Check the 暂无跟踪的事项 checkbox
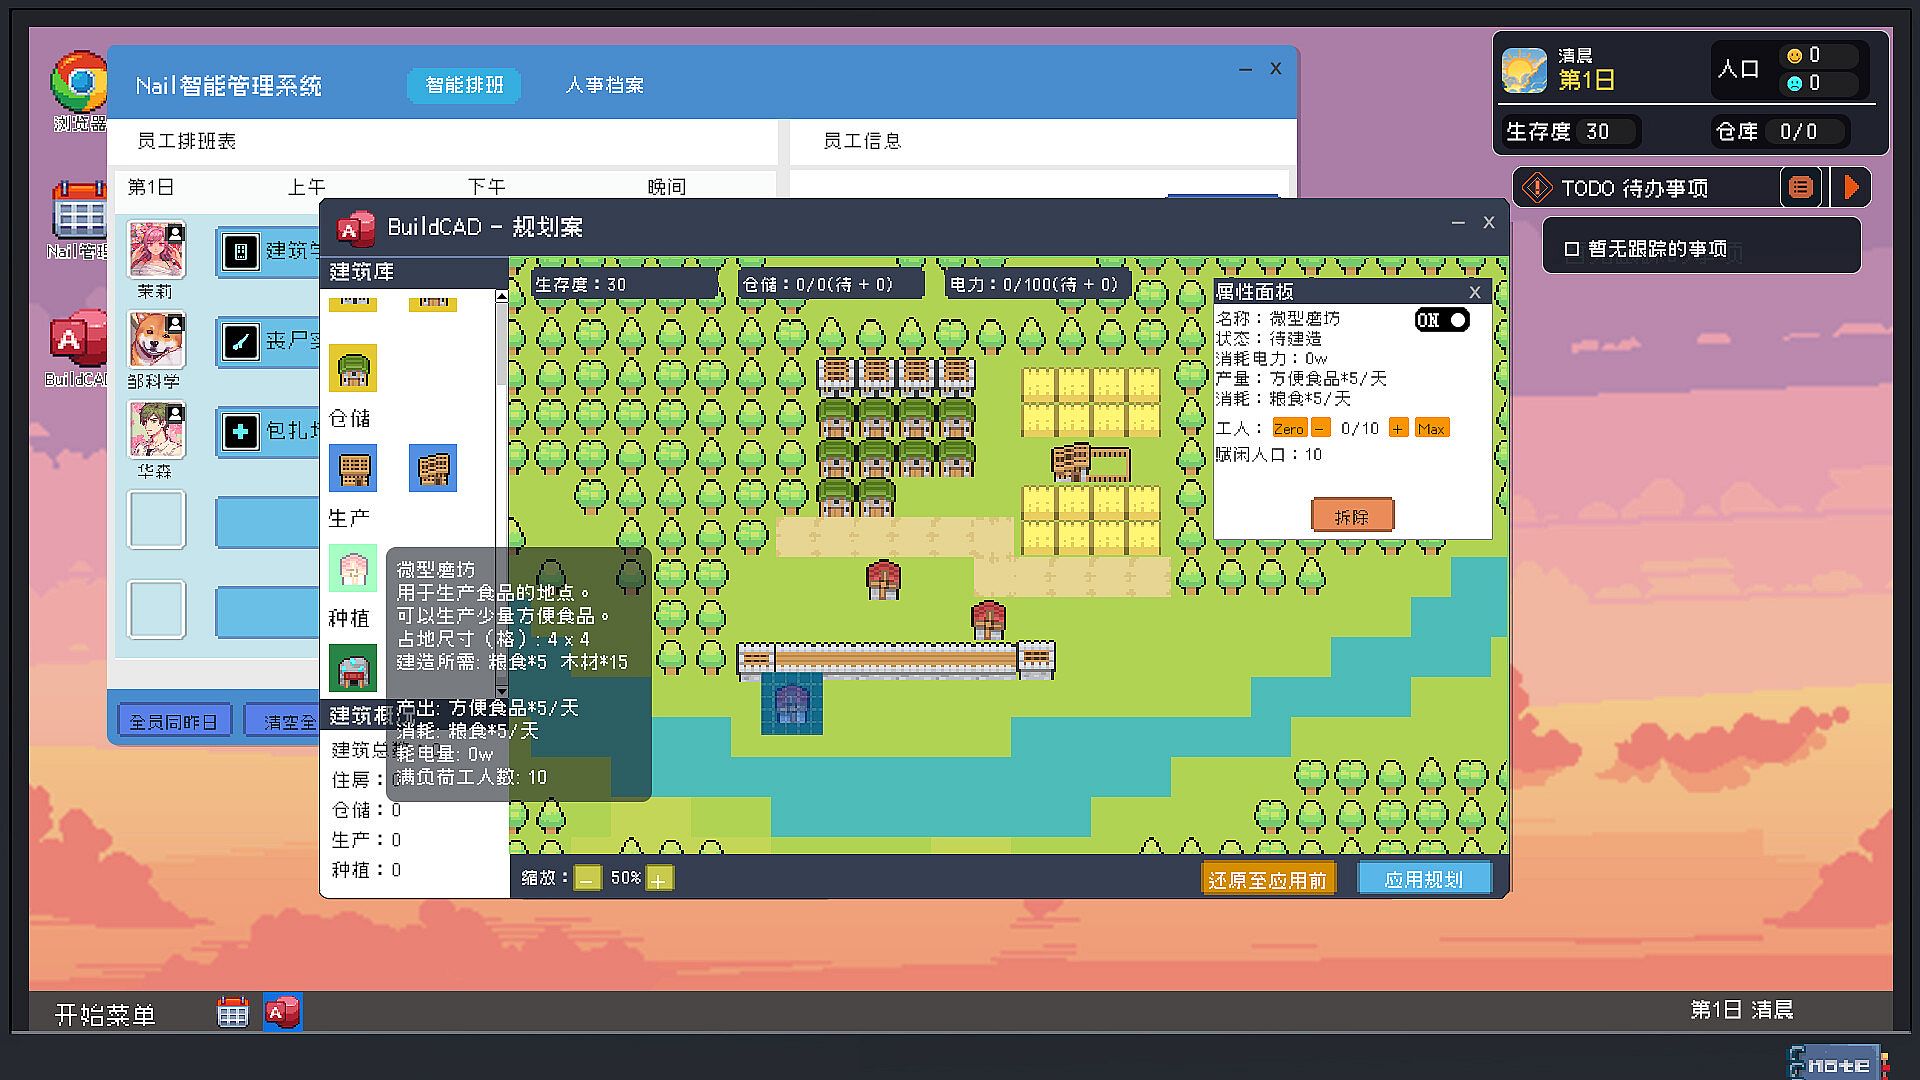 click(x=1571, y=249)
